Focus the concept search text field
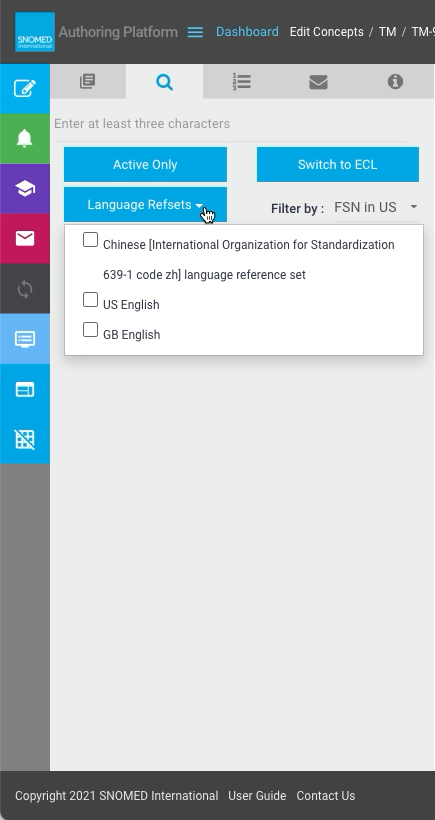The width and height of the screenshot is (435, 820). pos(230,124)
